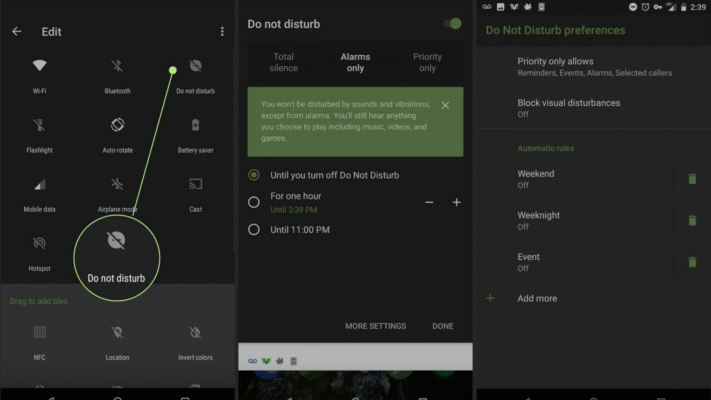Select the Auto-rotate tile

[117, 135]
